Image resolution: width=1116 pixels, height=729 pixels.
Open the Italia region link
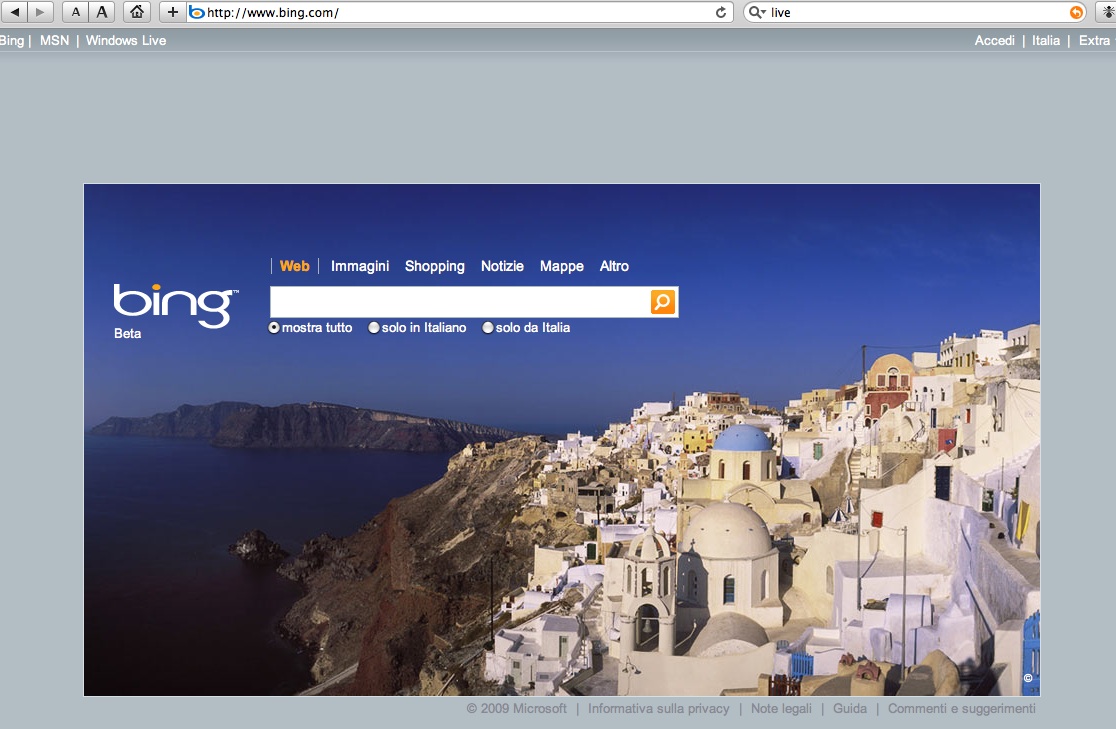[1046, 41]
